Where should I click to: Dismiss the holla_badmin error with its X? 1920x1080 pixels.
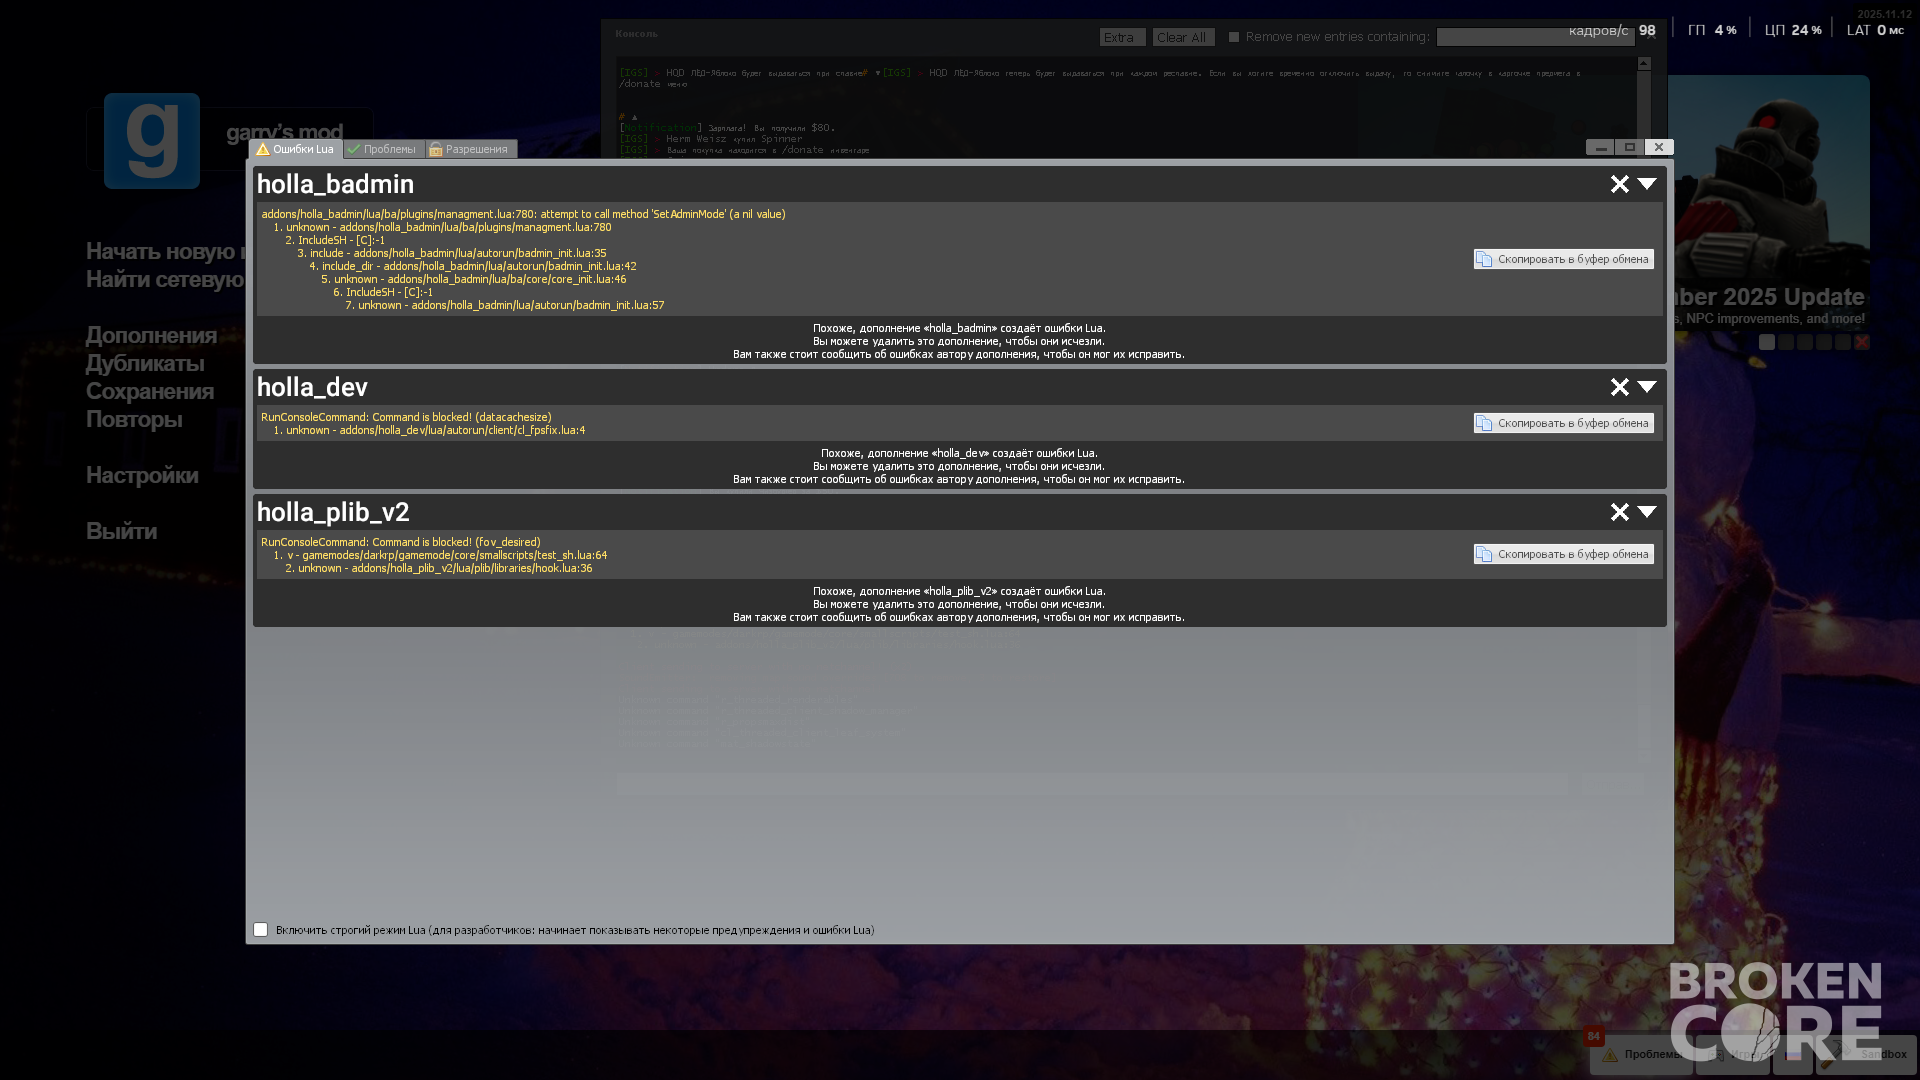[x=1620, y=184]
